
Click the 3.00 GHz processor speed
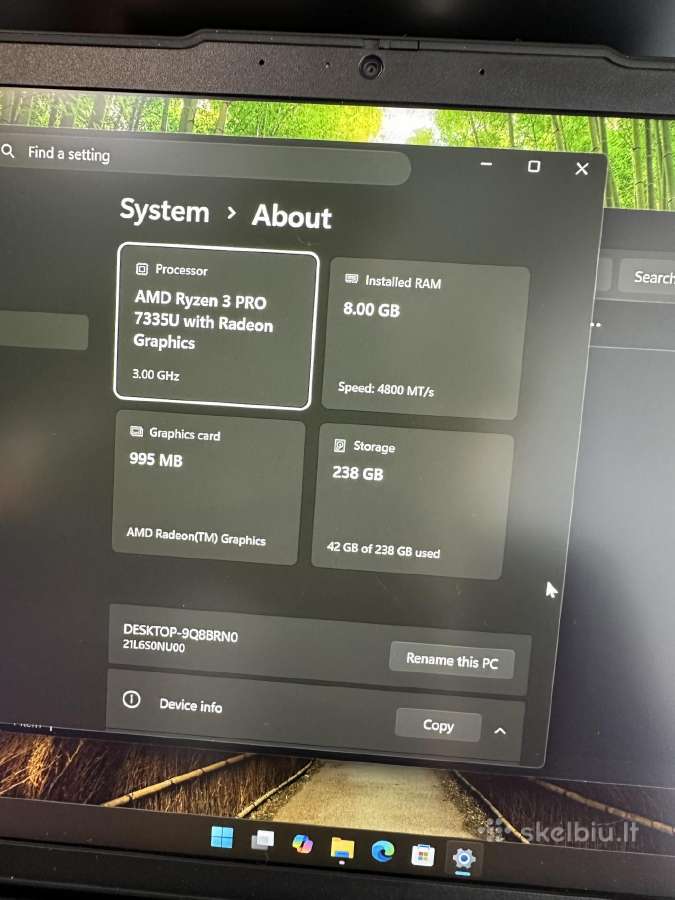(156, 375)
